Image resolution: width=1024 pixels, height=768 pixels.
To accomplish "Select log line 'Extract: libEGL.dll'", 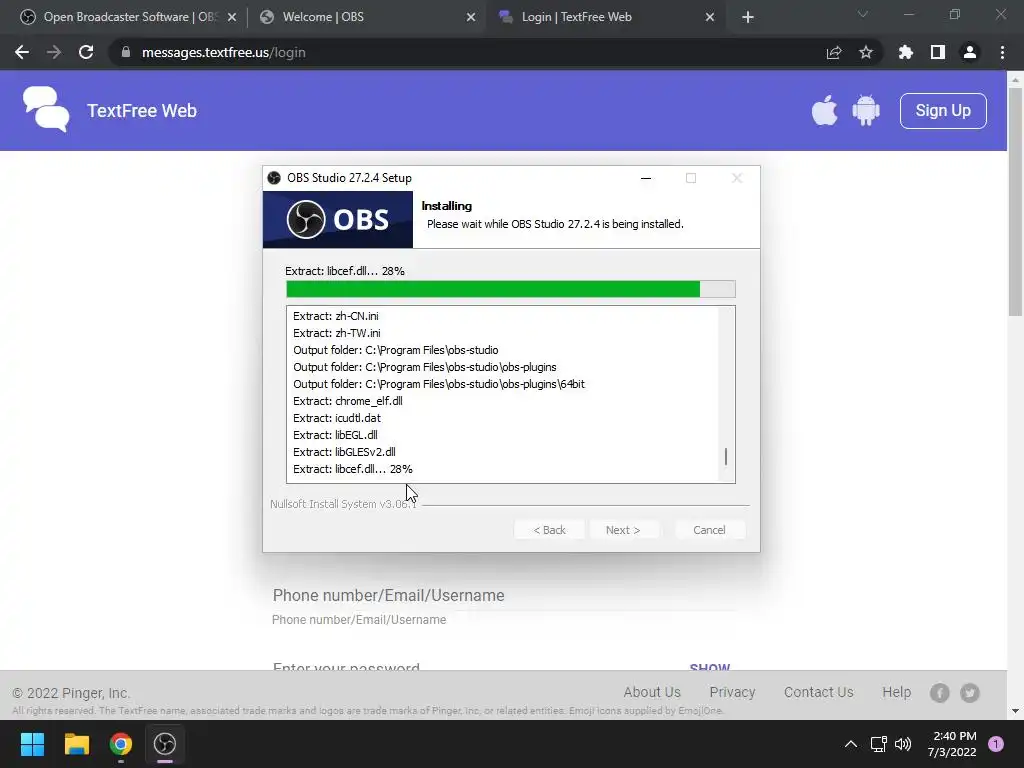I will click(x=335, y=435).
